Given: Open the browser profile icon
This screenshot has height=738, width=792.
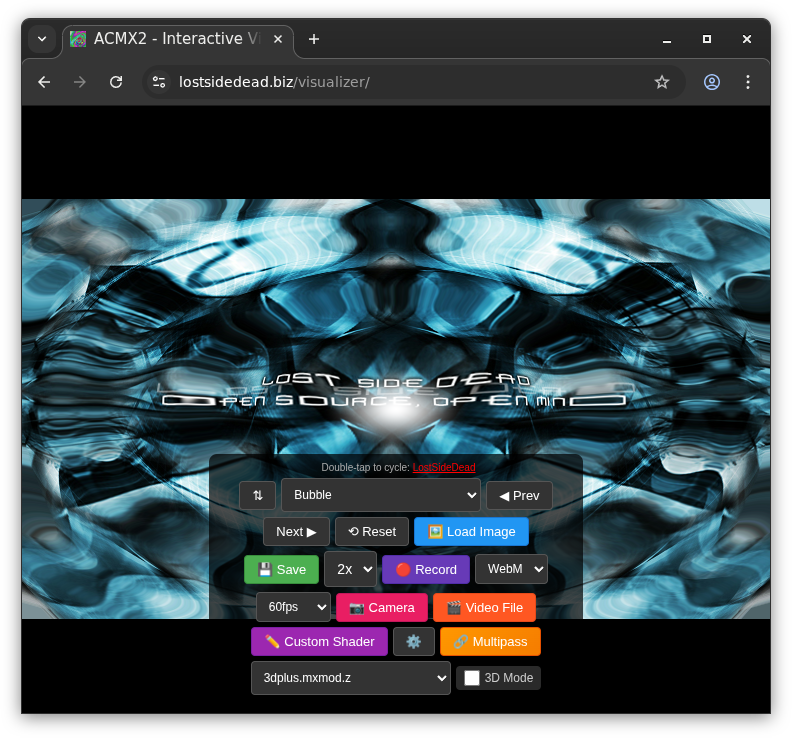Looking at the screenshot, I should [712, 82].
